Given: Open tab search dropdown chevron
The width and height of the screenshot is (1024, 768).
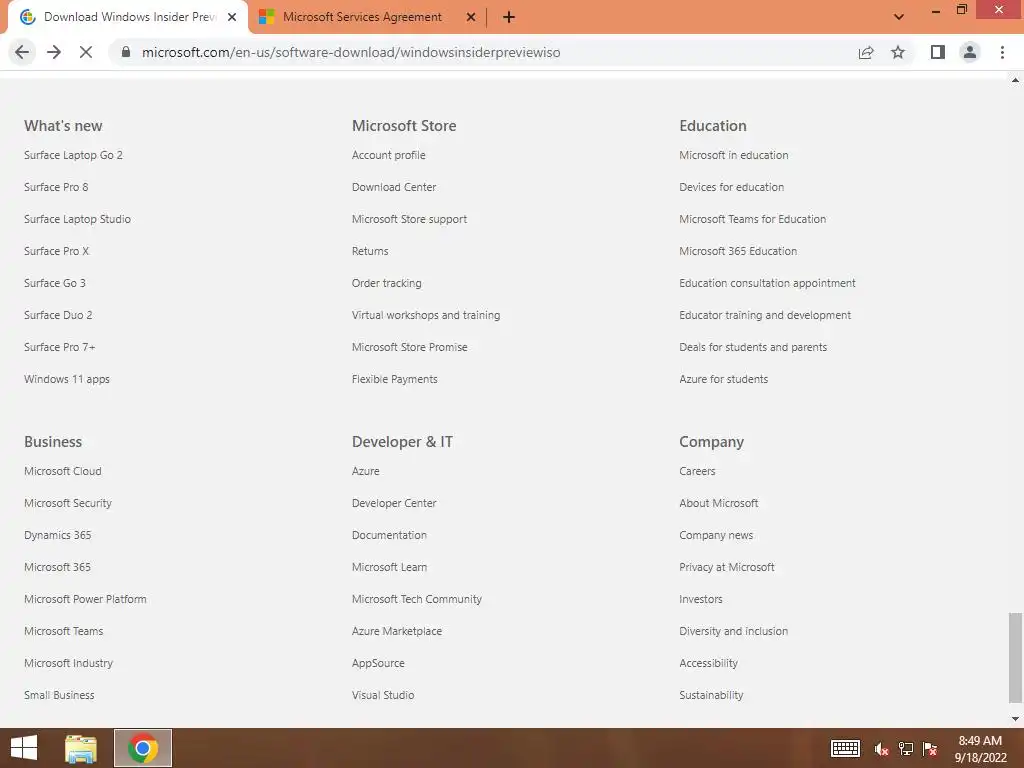Looking at the screenshot, I should click(x=899, y=17).
